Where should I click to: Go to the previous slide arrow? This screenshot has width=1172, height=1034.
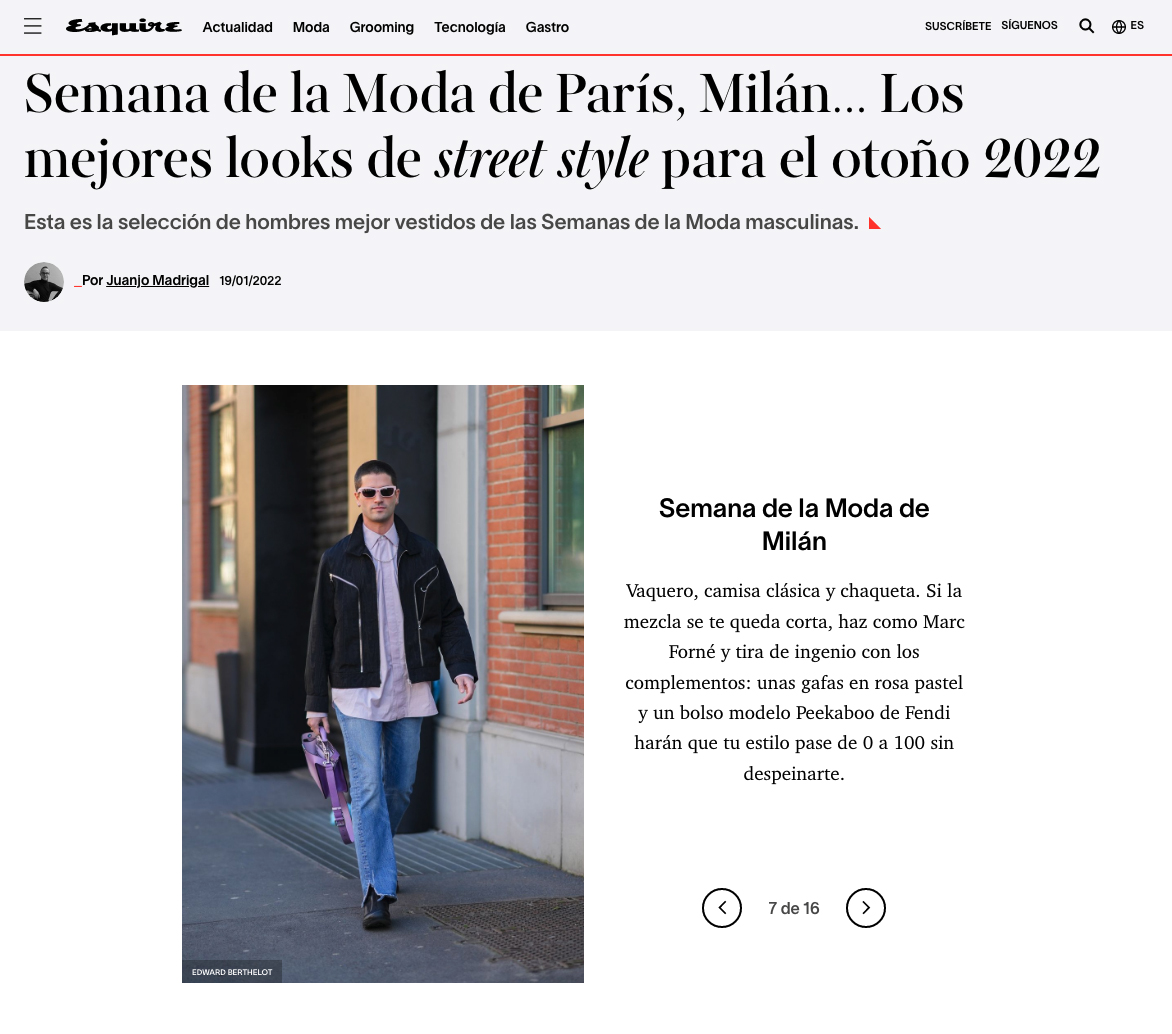click(x=722, y=908)
